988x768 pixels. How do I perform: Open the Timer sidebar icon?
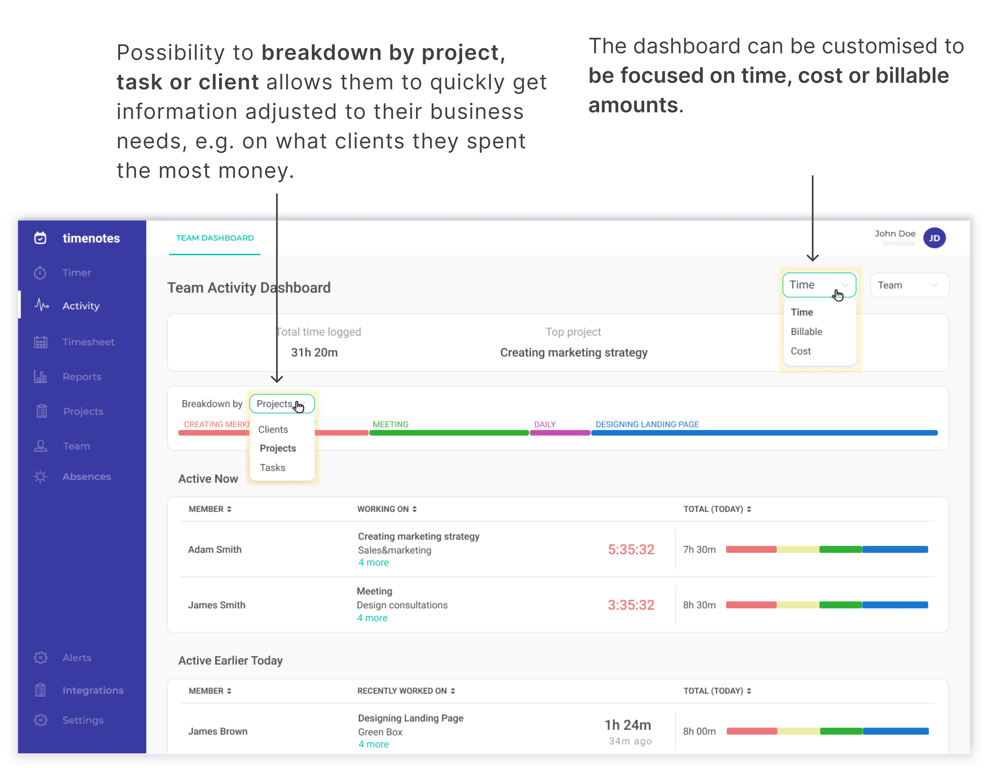coord(40,273)
